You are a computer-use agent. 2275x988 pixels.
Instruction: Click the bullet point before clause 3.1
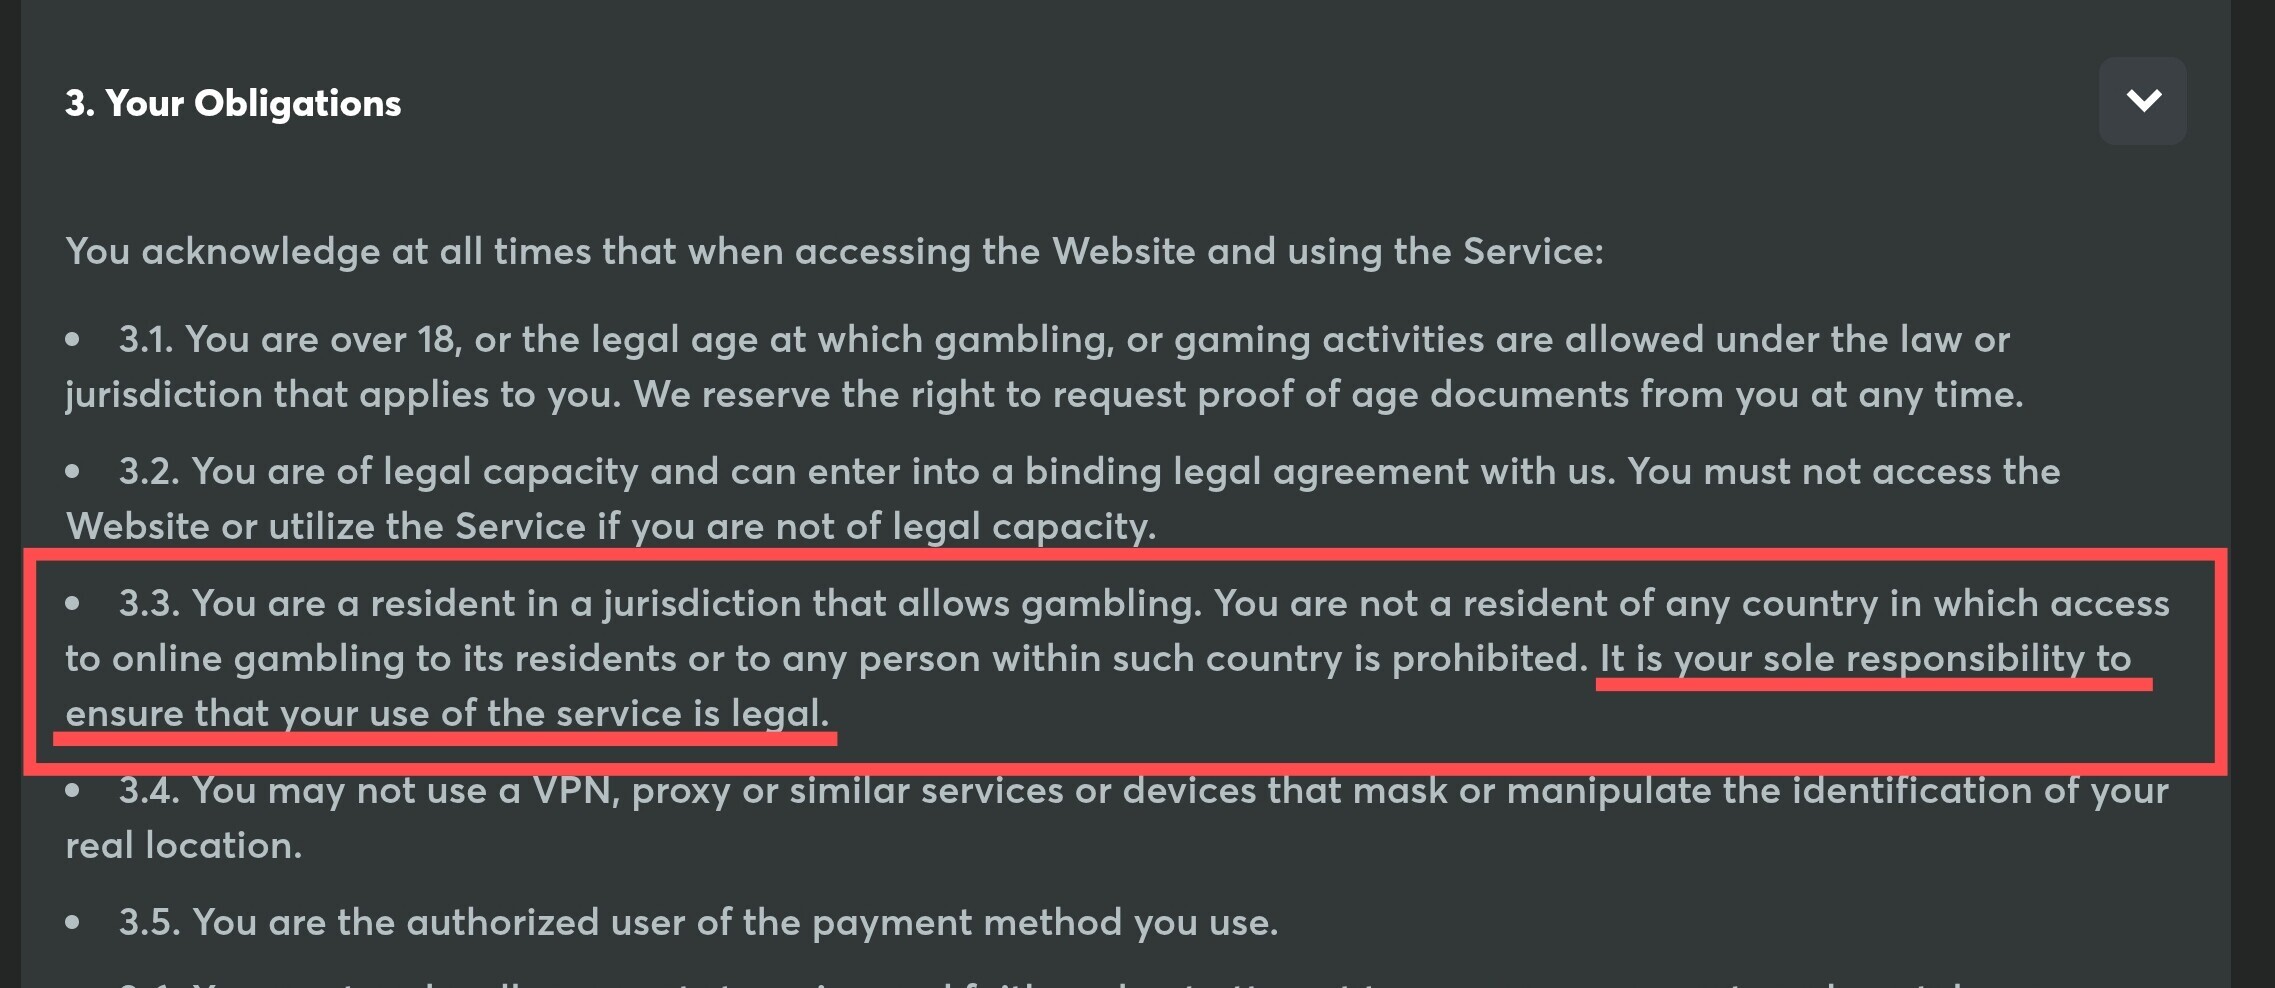click(x=73, y=340)
